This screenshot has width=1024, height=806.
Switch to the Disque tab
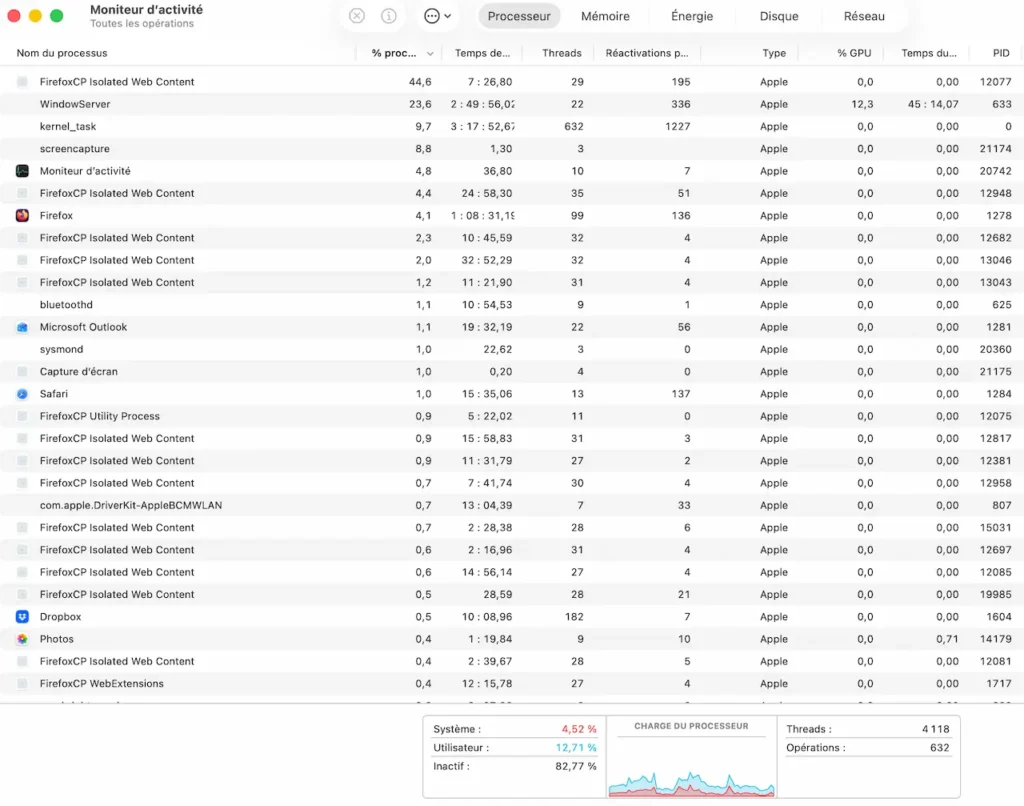(779, 16)
